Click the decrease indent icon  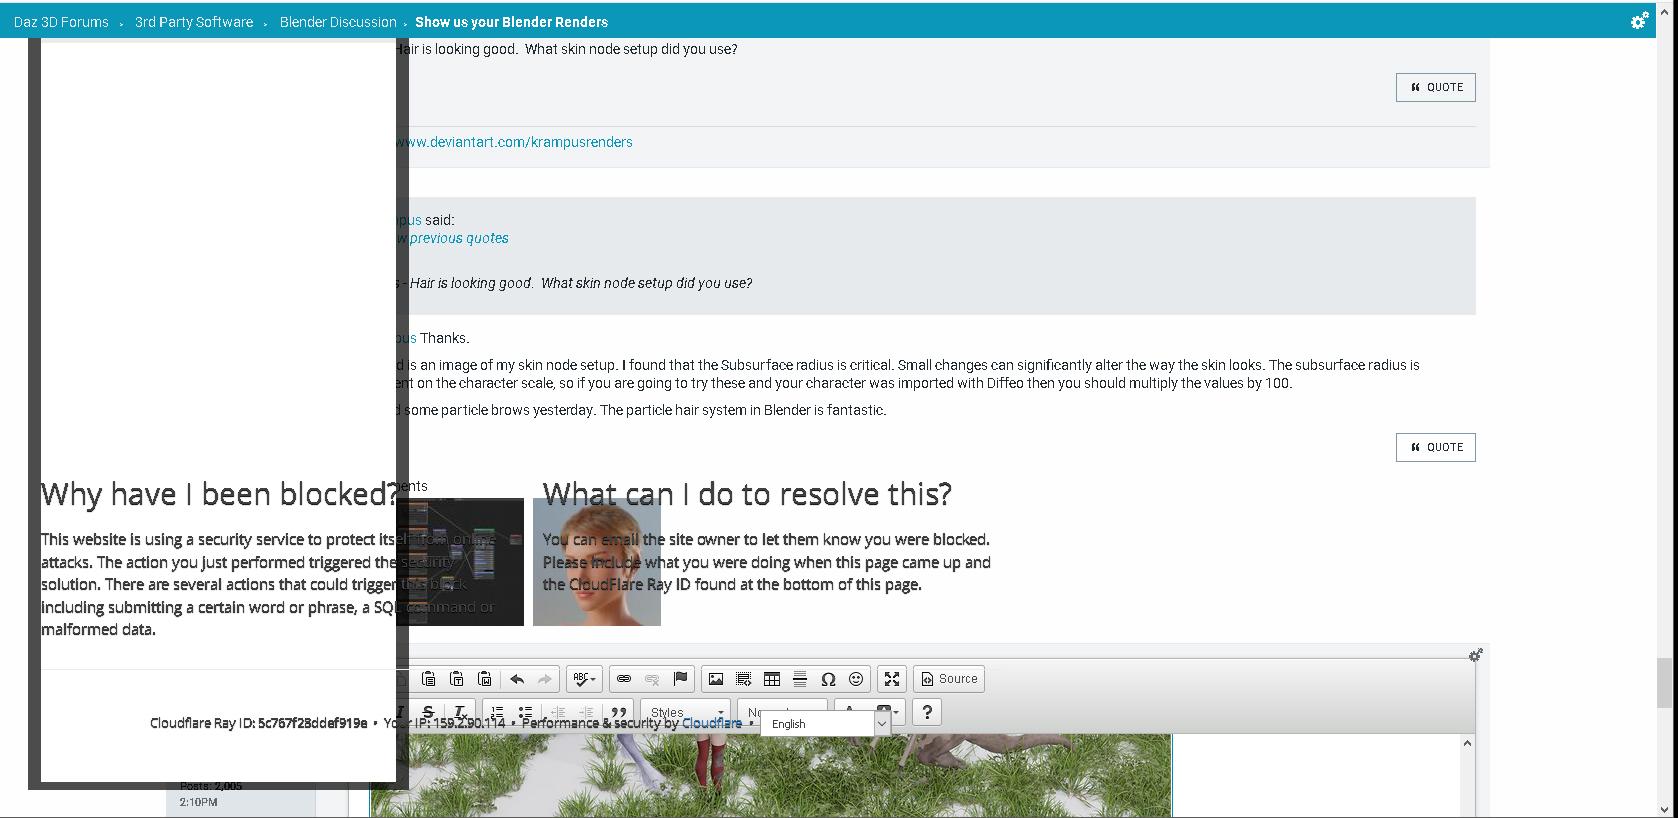(x=558, y=712)
